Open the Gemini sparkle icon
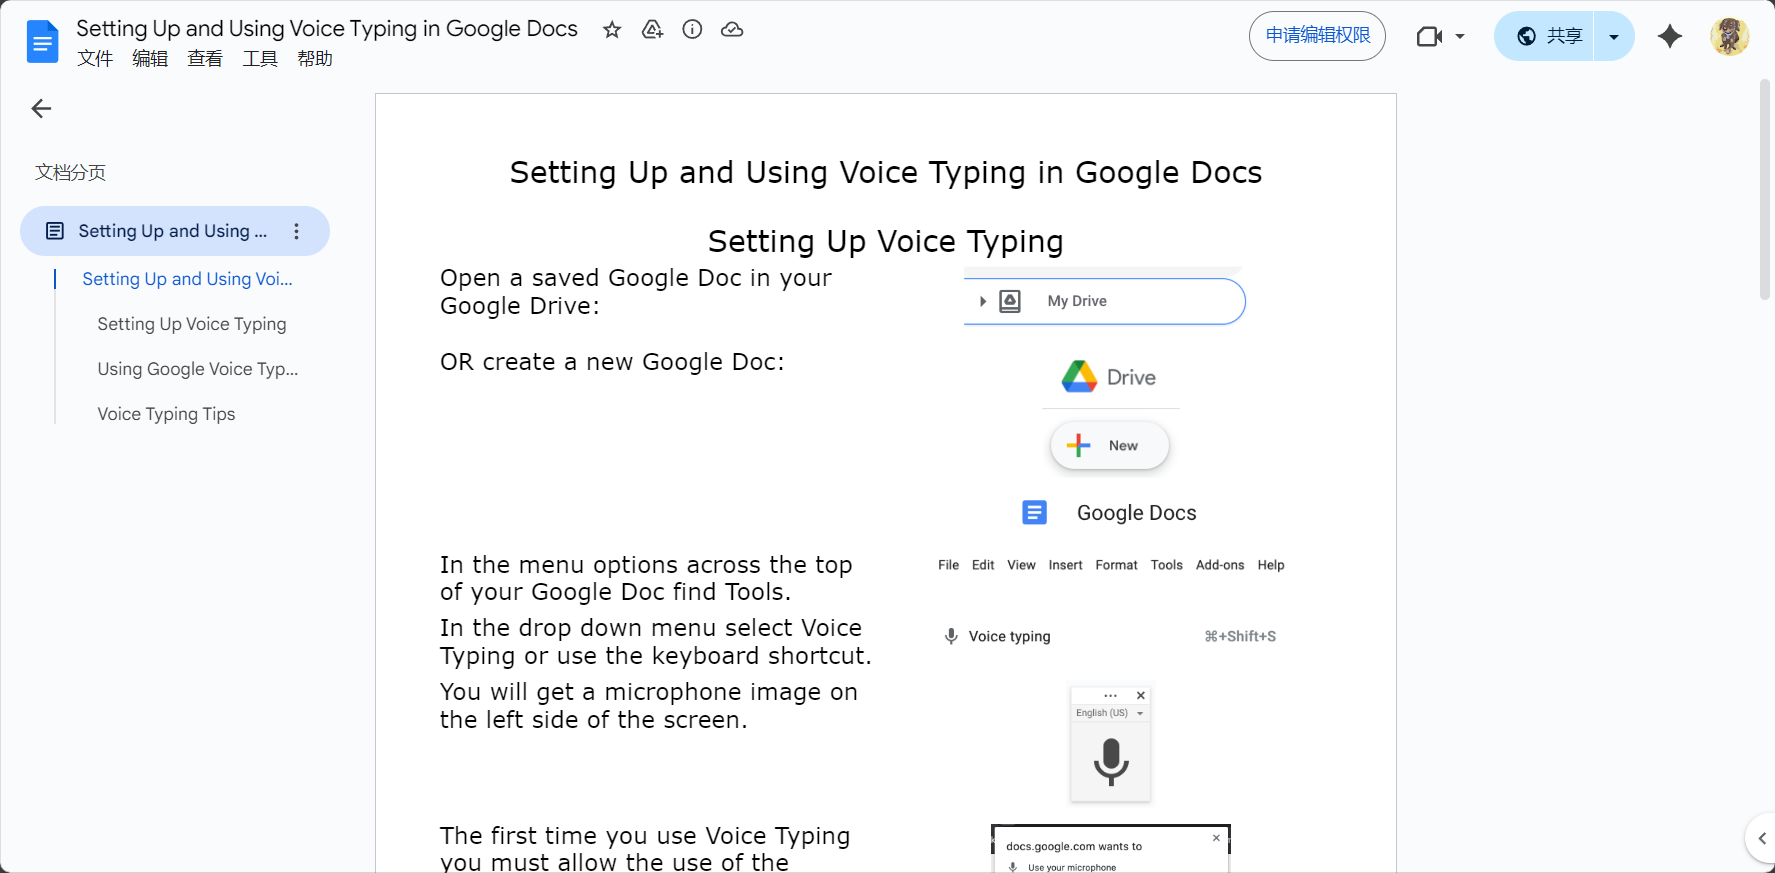Viewport: 1775px width, 873px height. tap(1670, 37)
